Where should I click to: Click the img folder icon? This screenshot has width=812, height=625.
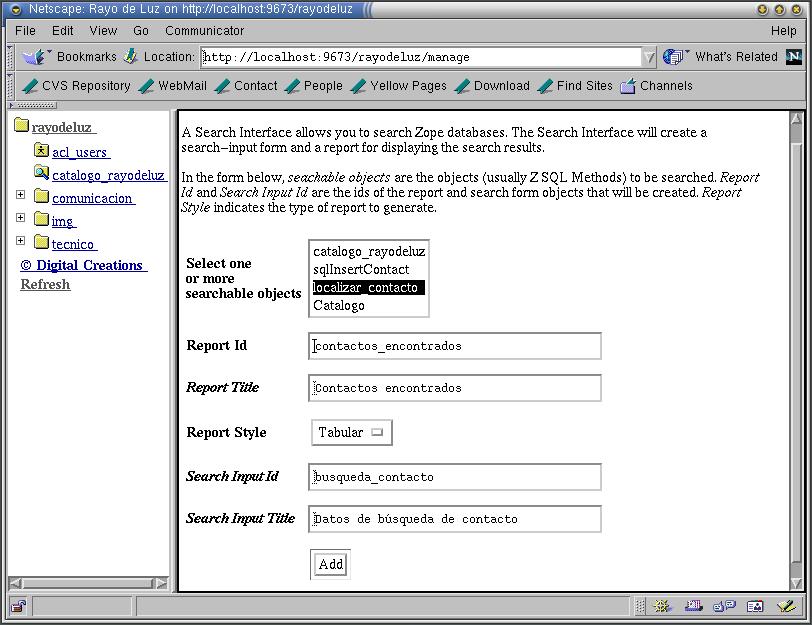[41, 219]
